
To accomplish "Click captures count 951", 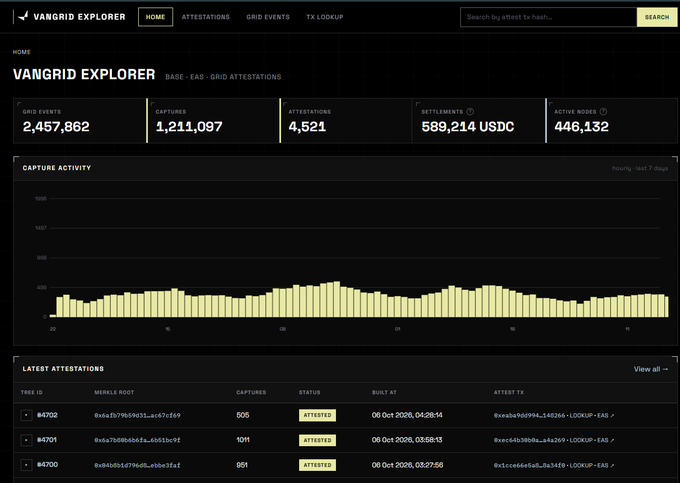I will (242, 465).
